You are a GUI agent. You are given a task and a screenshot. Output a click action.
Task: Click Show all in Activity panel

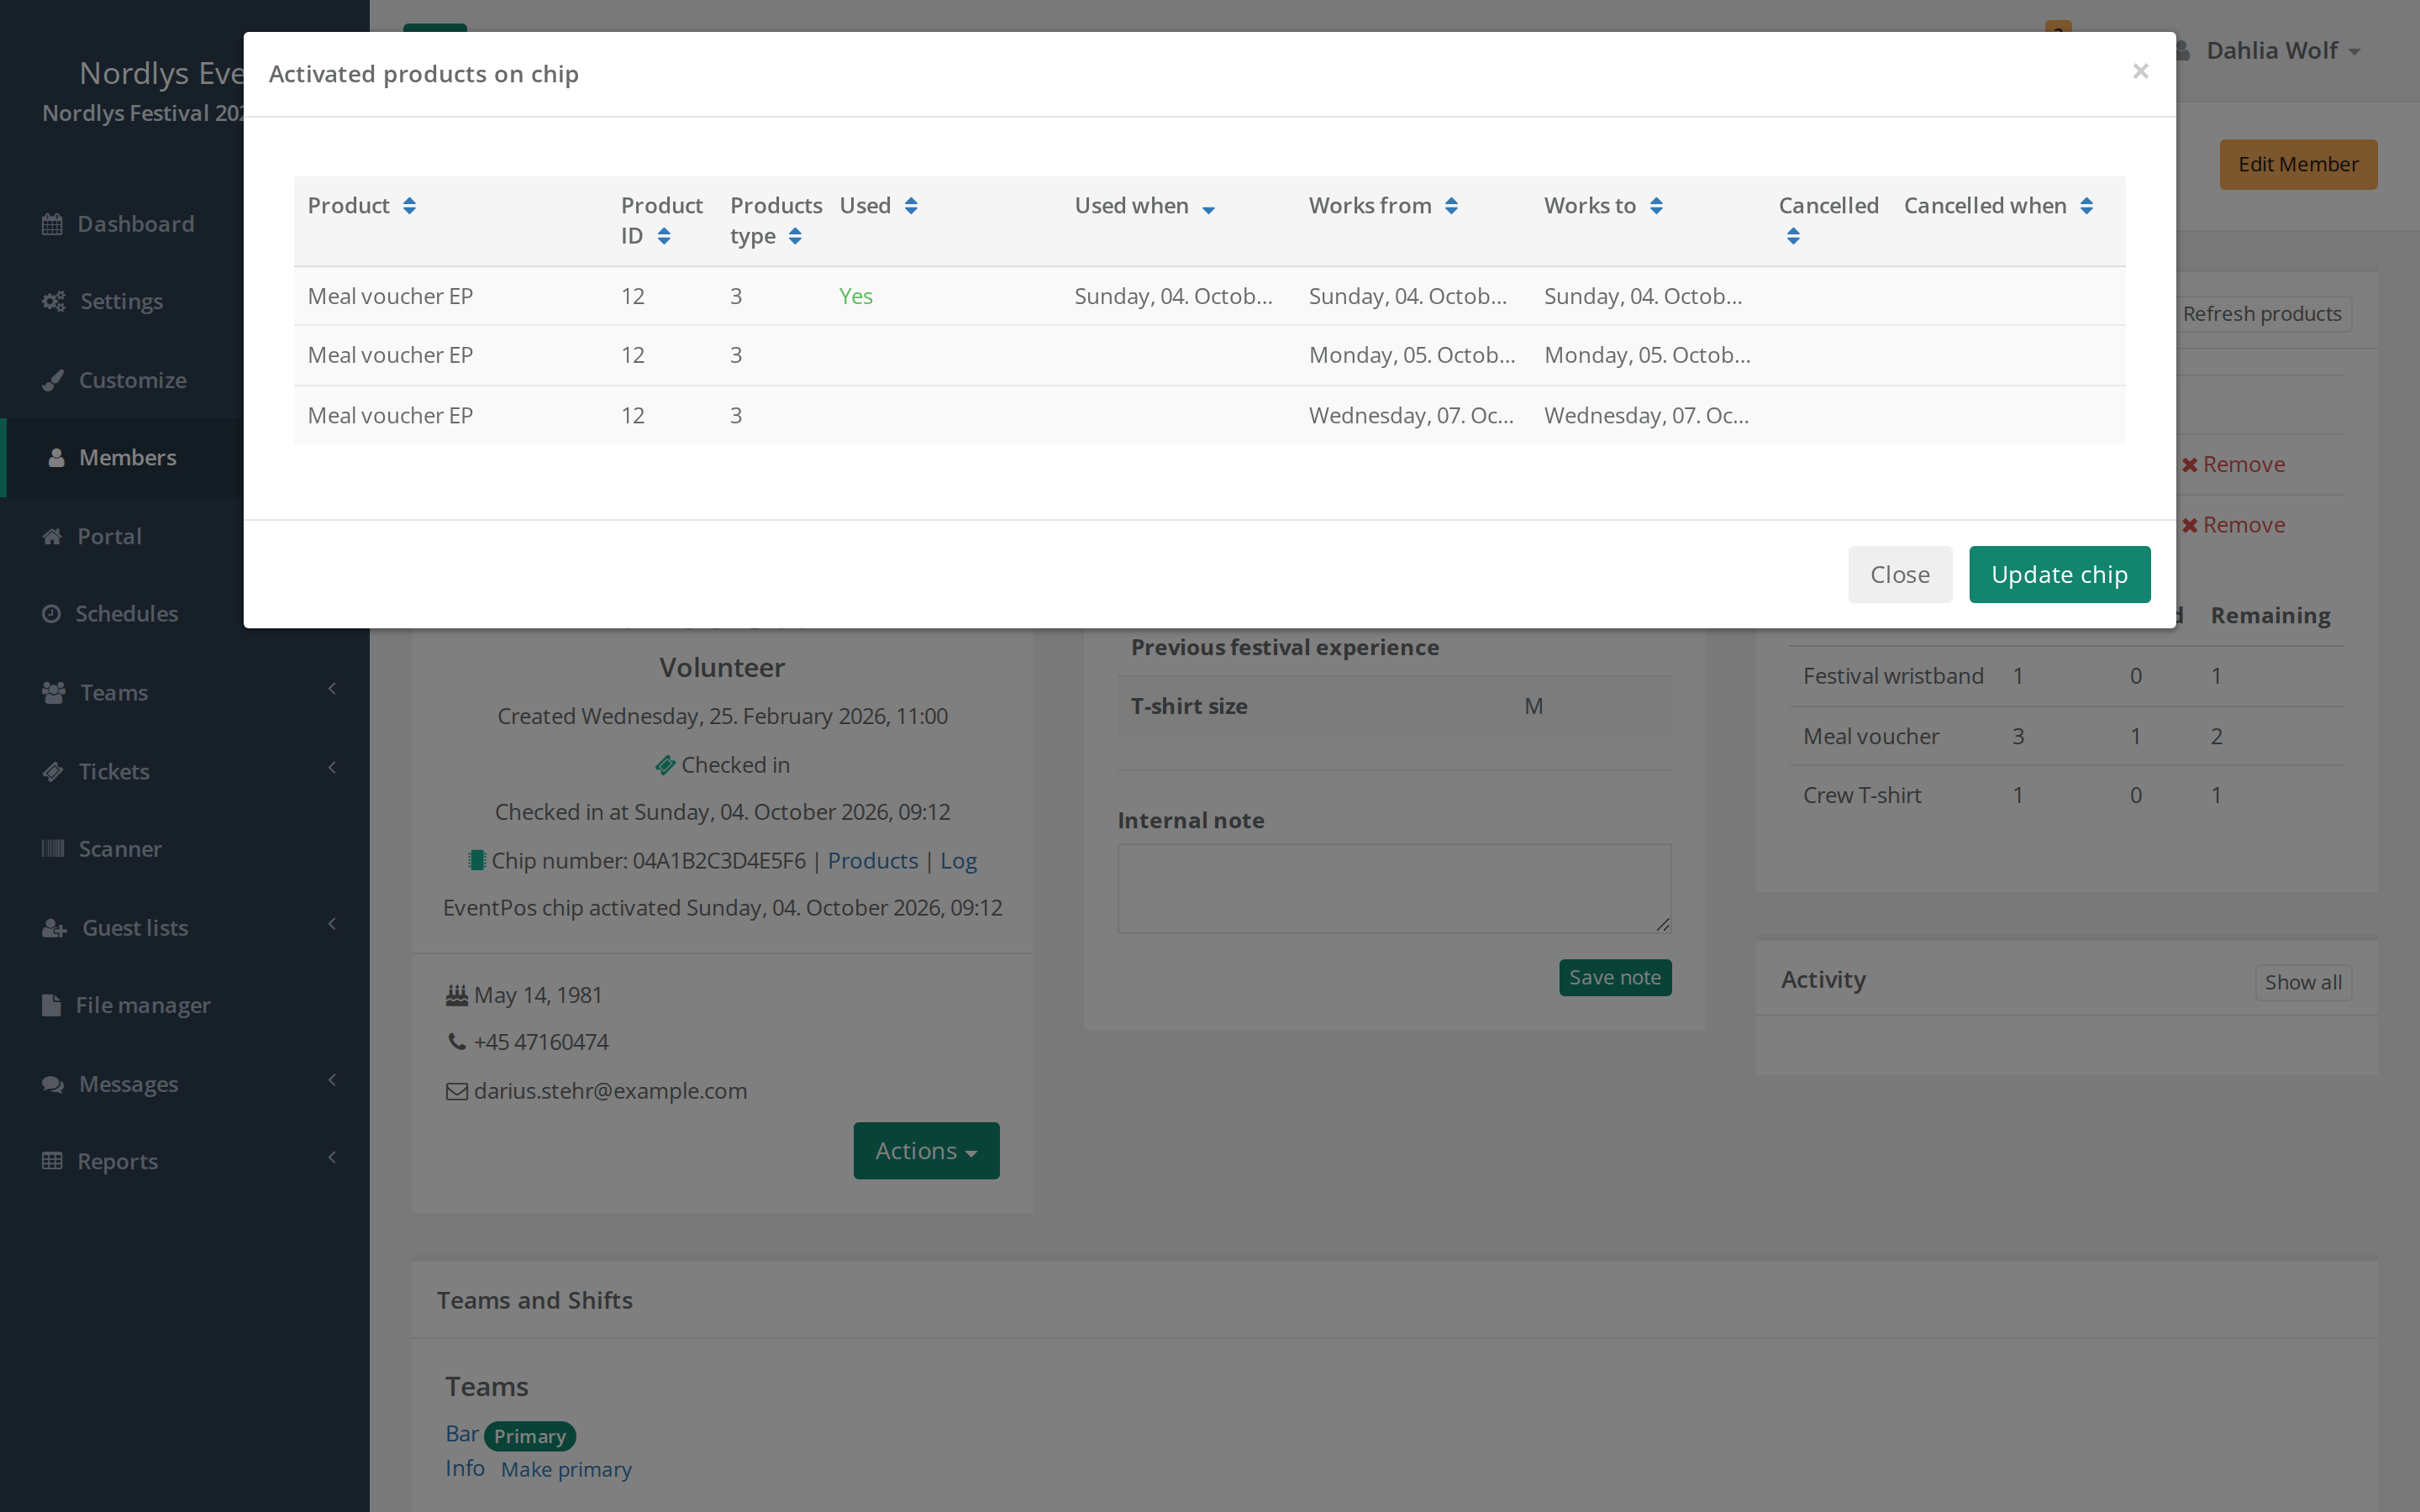2303,982
